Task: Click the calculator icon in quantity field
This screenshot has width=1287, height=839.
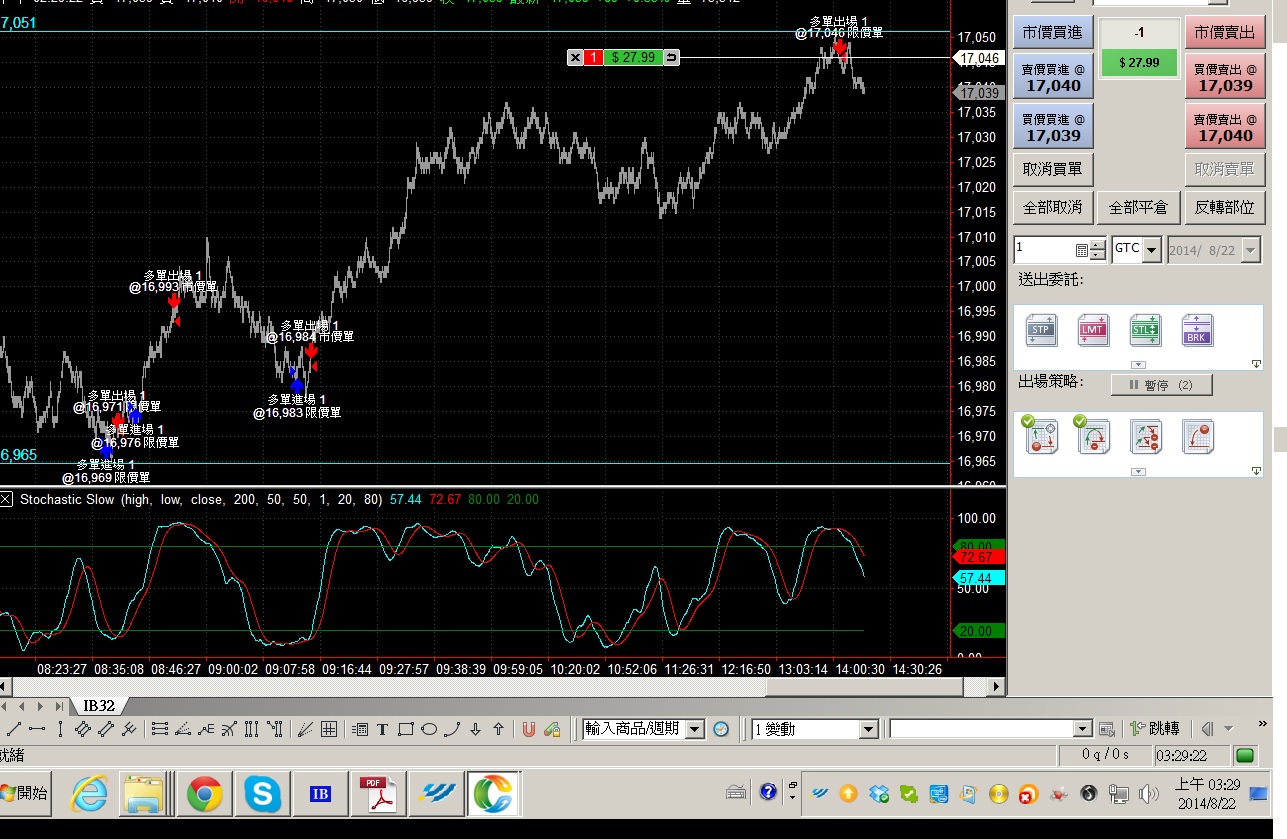Action: (1082, 250)
